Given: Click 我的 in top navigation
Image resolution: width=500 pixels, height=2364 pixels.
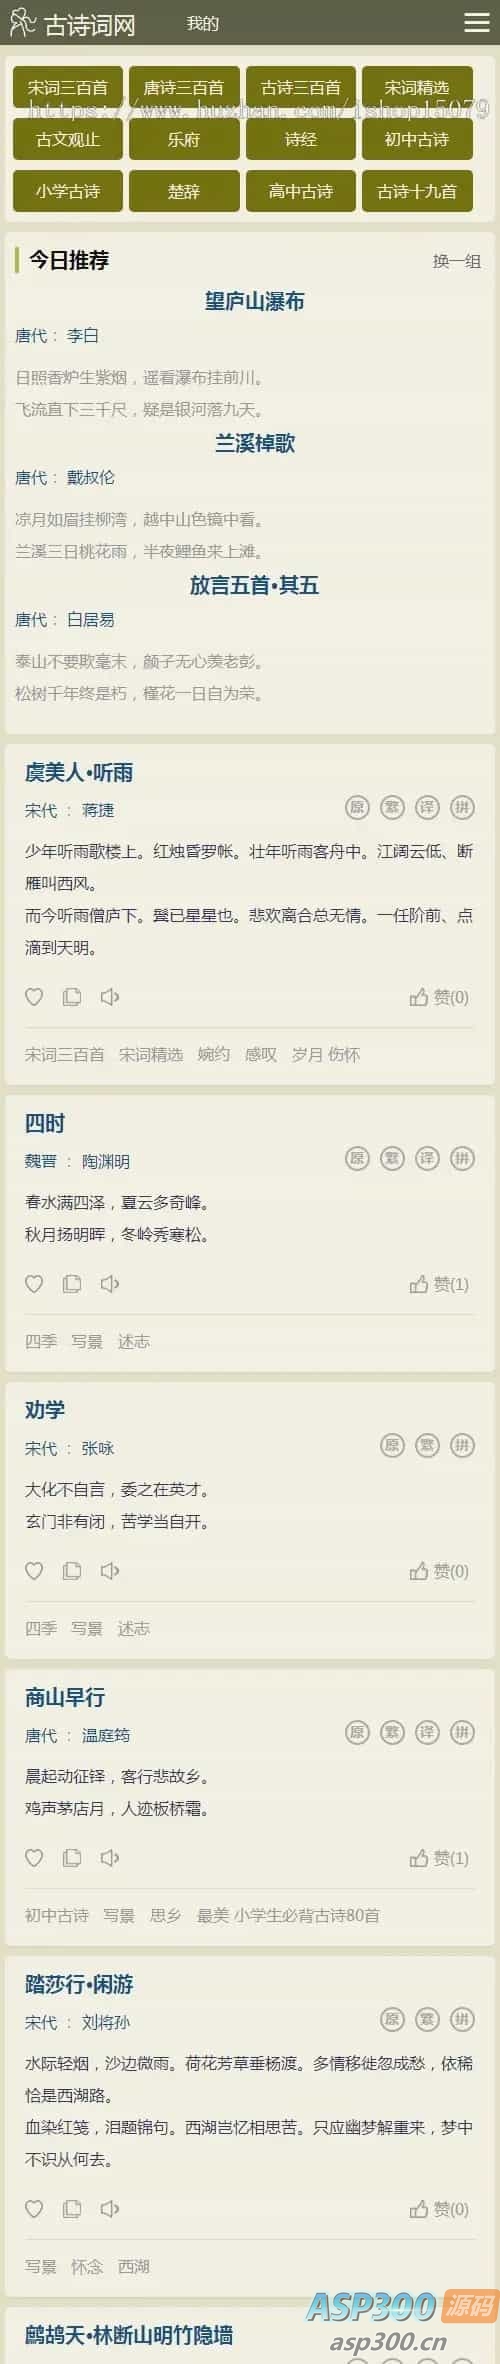Looking at the screenshot, I should (202, 23).
